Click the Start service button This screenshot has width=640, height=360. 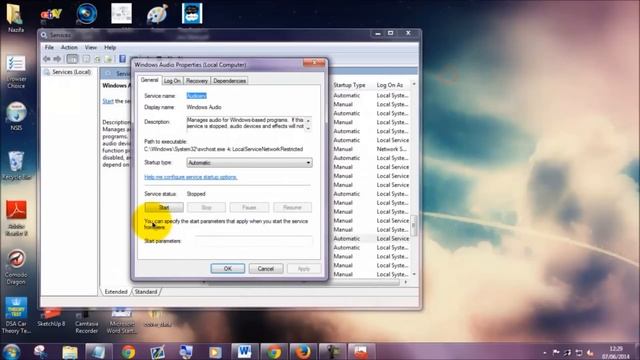click(x=164, y=207)
